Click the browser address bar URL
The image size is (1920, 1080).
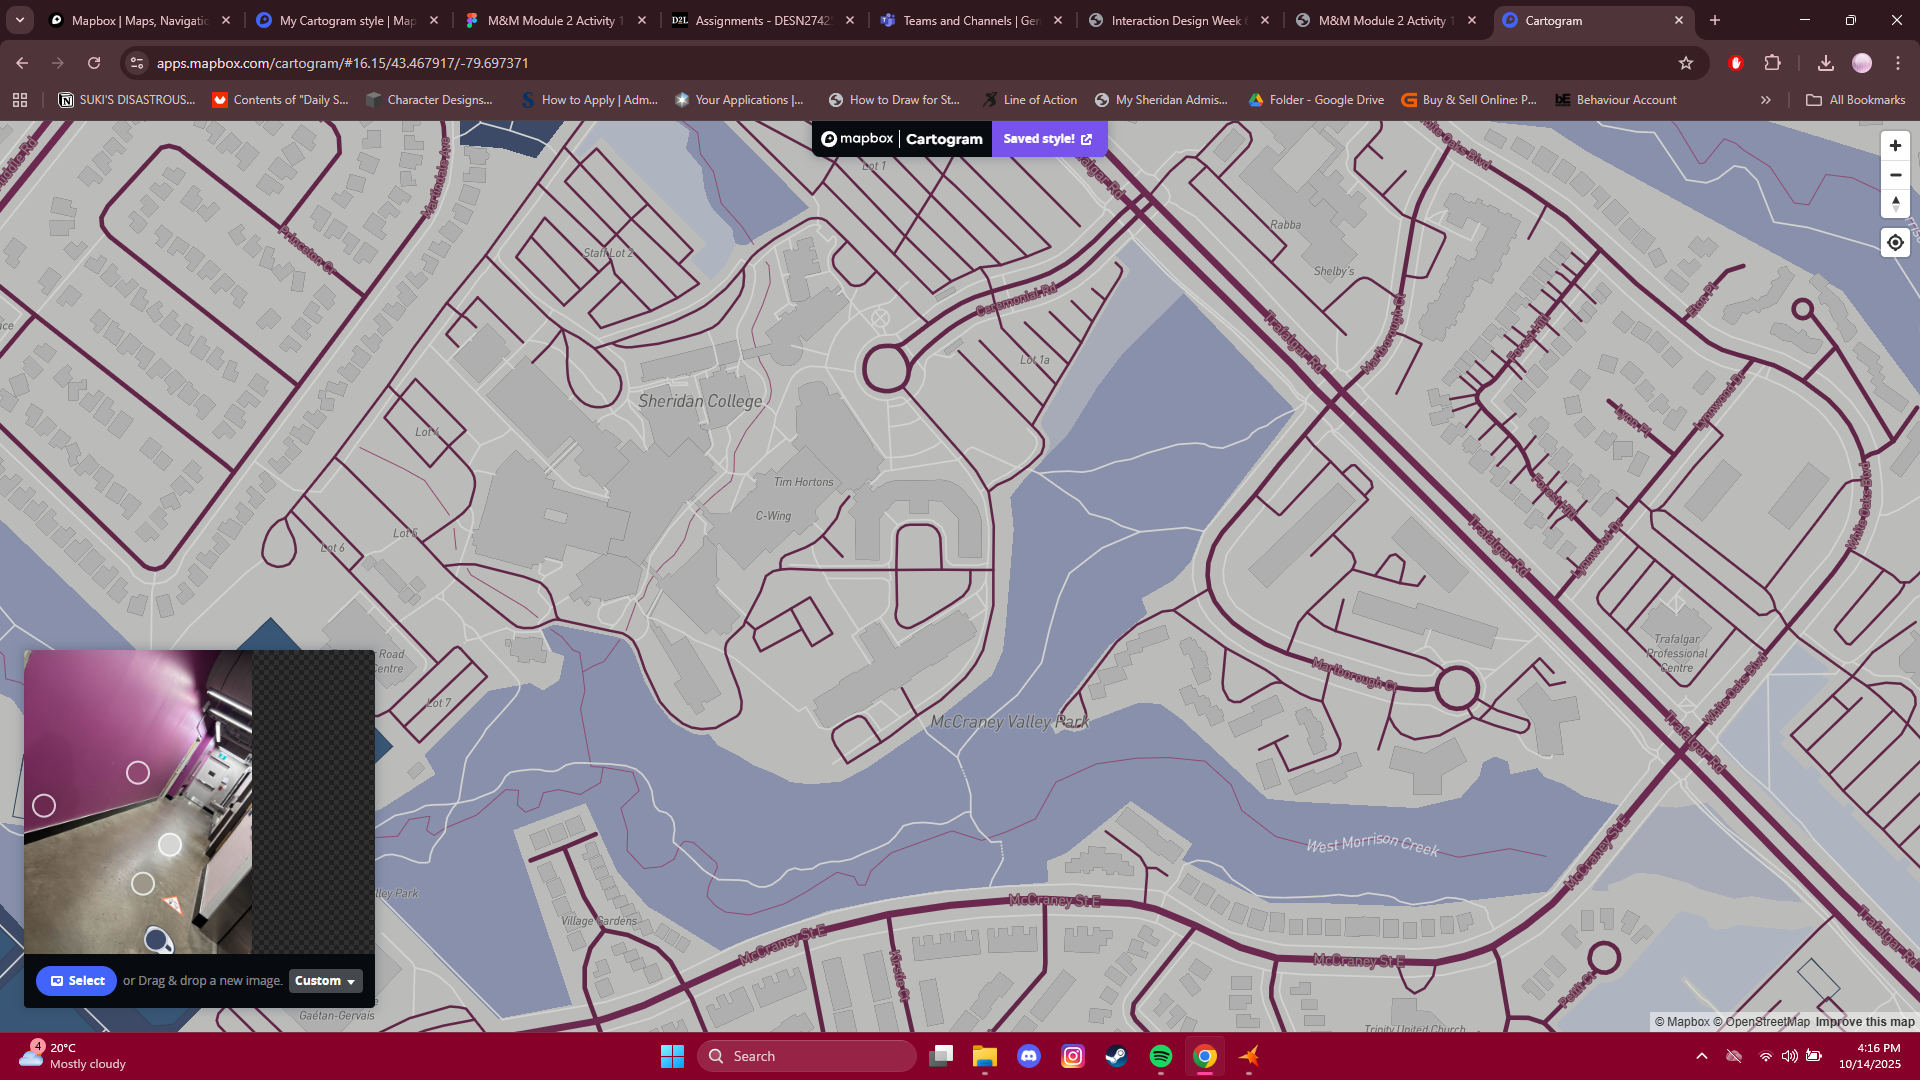pos(342,63)
